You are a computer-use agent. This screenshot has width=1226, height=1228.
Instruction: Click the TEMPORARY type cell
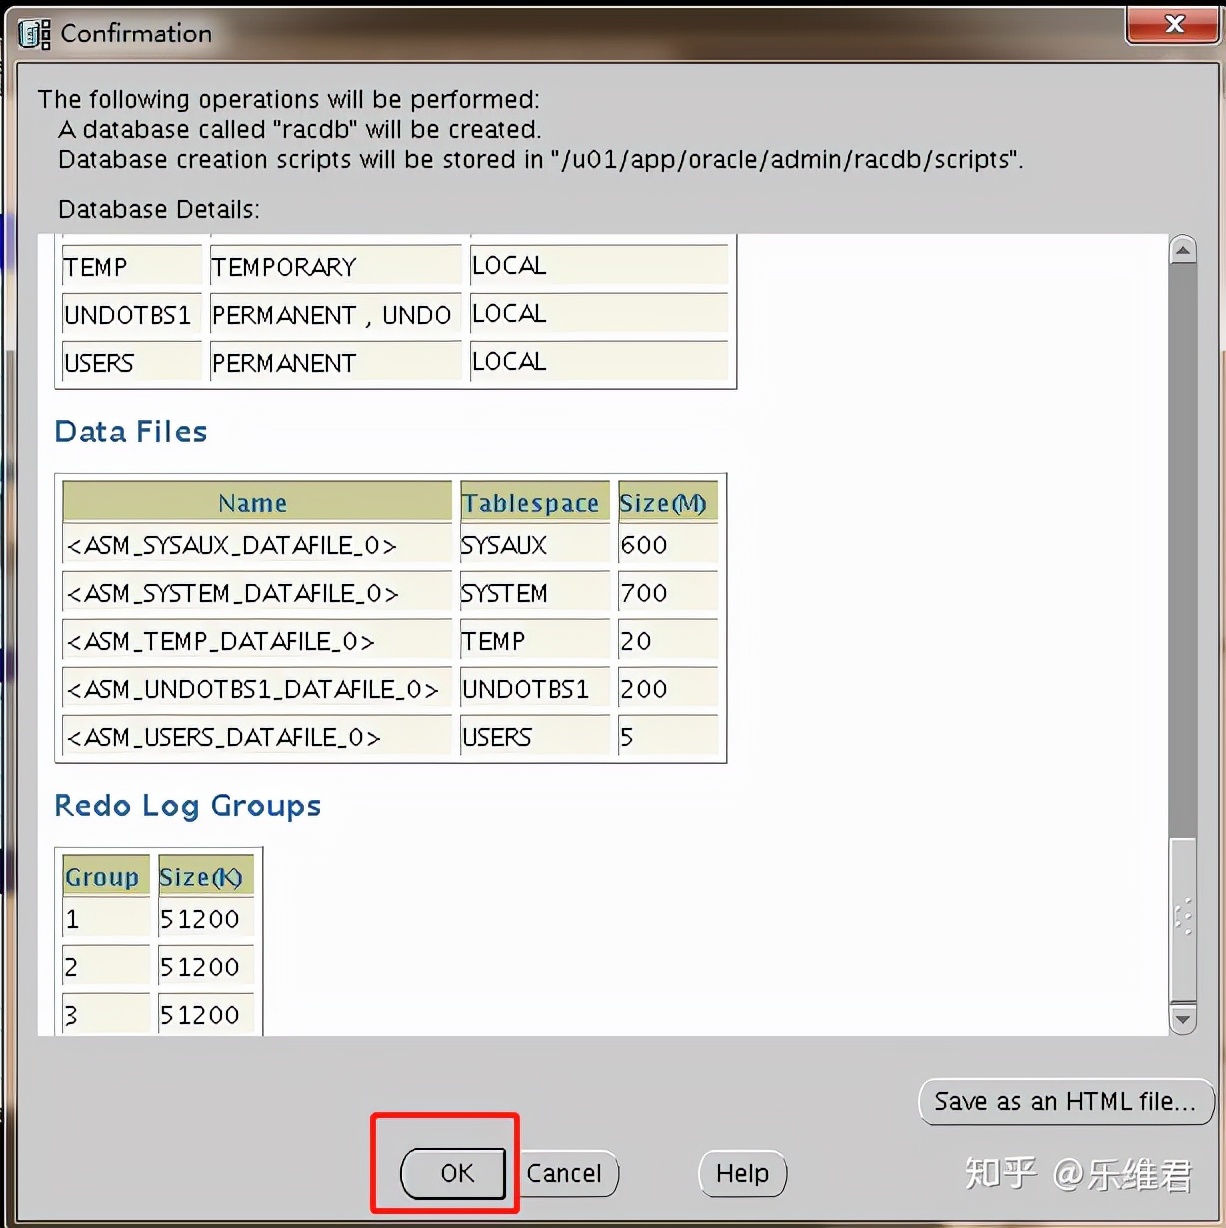335,266
